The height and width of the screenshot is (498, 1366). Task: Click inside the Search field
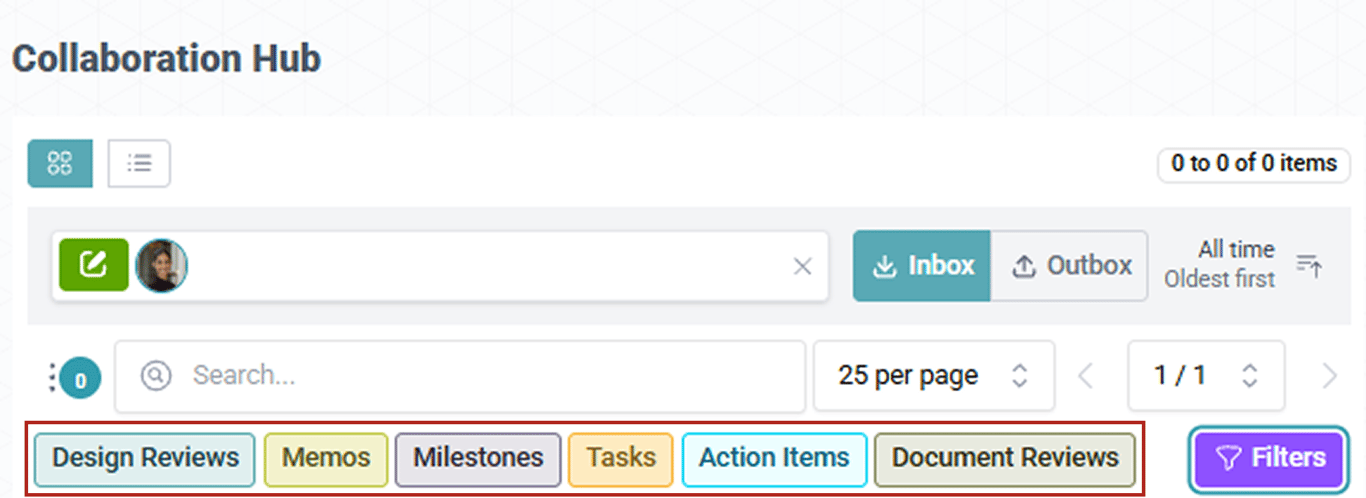click(460, 376)
